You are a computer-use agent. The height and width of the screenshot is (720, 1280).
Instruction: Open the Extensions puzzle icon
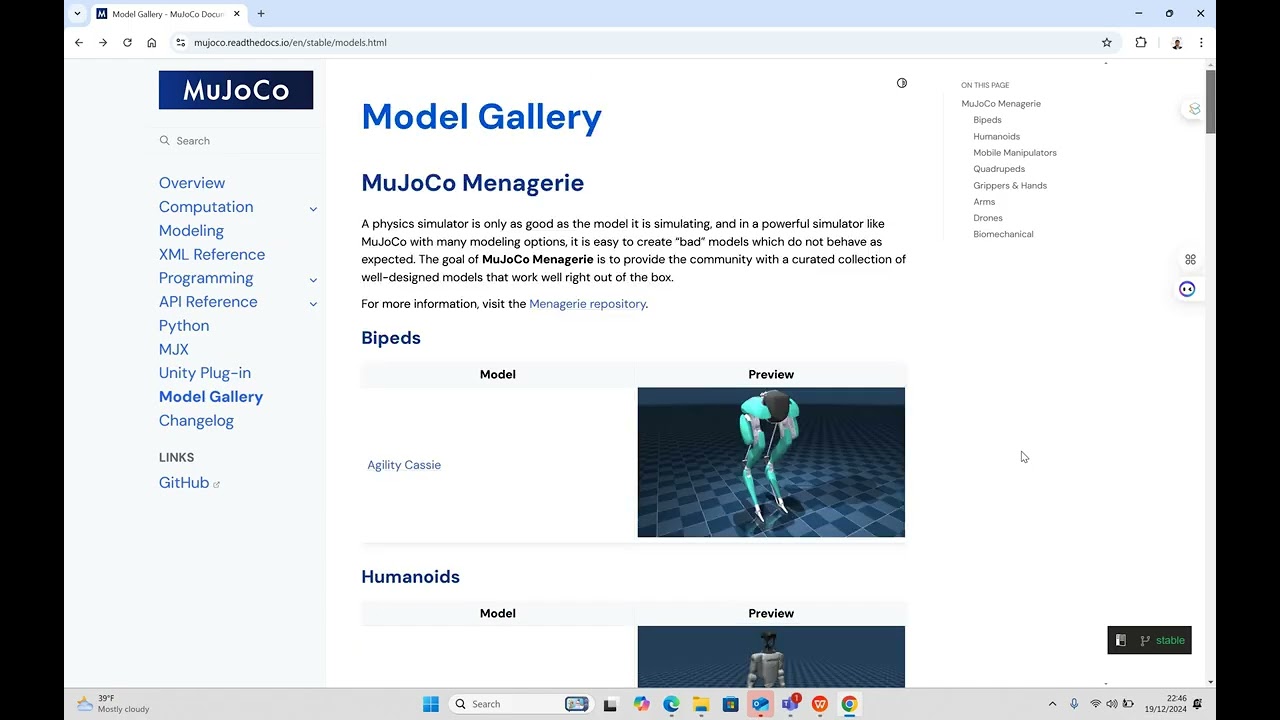coord(1141,43)
